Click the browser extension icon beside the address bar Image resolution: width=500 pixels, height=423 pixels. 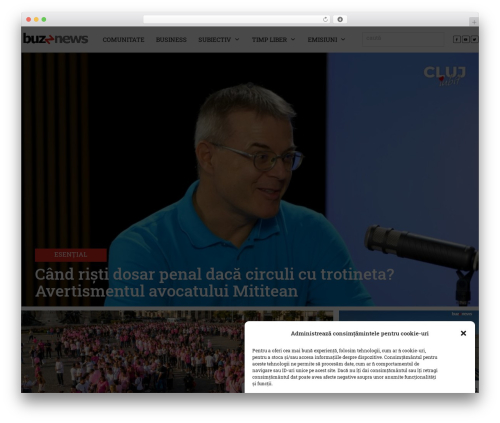pos(340,19)
